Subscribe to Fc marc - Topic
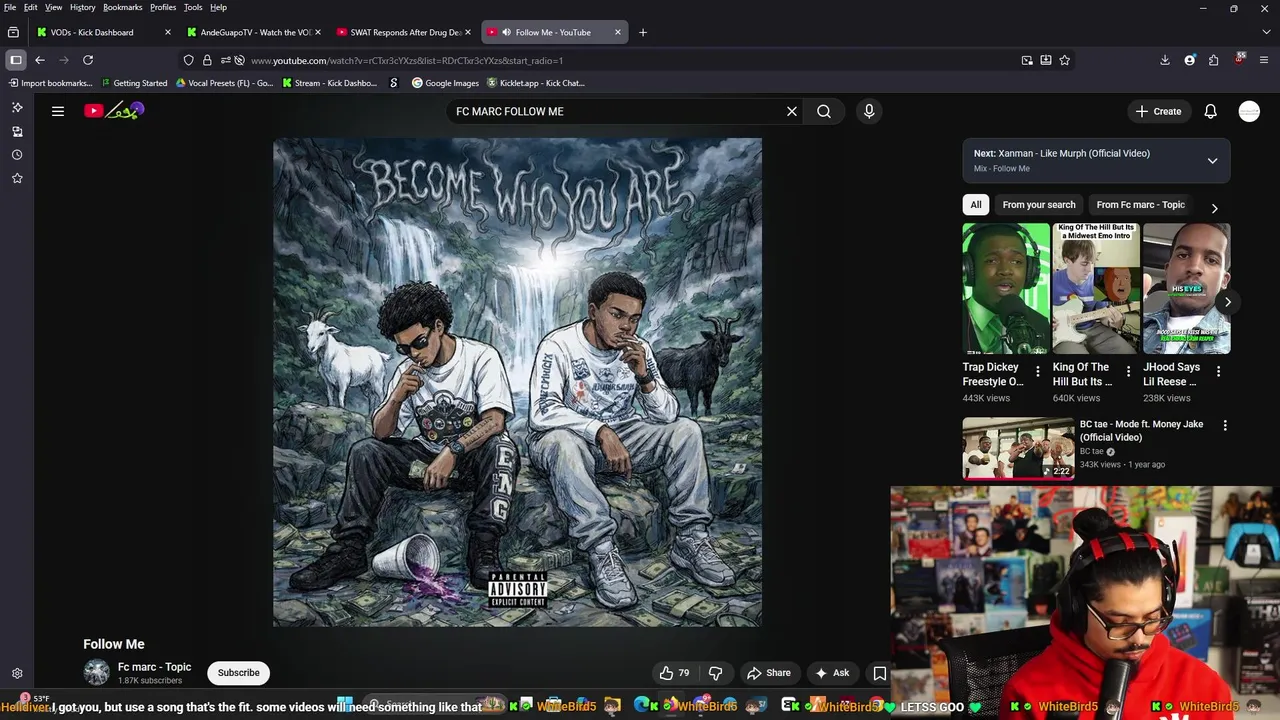The height and width of the screenshot is (720, 1280). coord(239,673)
